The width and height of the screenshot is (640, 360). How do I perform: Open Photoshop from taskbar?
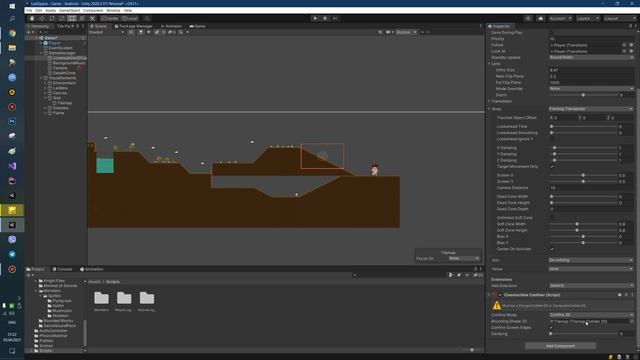coord(12,122)
